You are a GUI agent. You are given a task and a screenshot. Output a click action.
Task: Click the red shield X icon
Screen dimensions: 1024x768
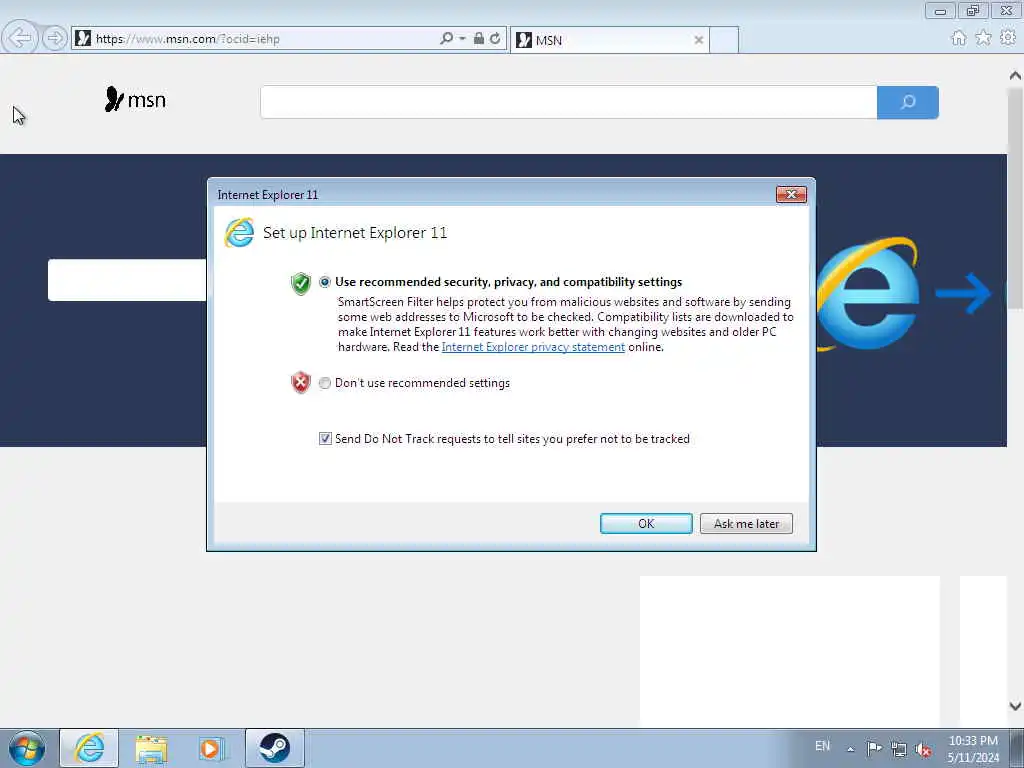(x=300, y=383)
